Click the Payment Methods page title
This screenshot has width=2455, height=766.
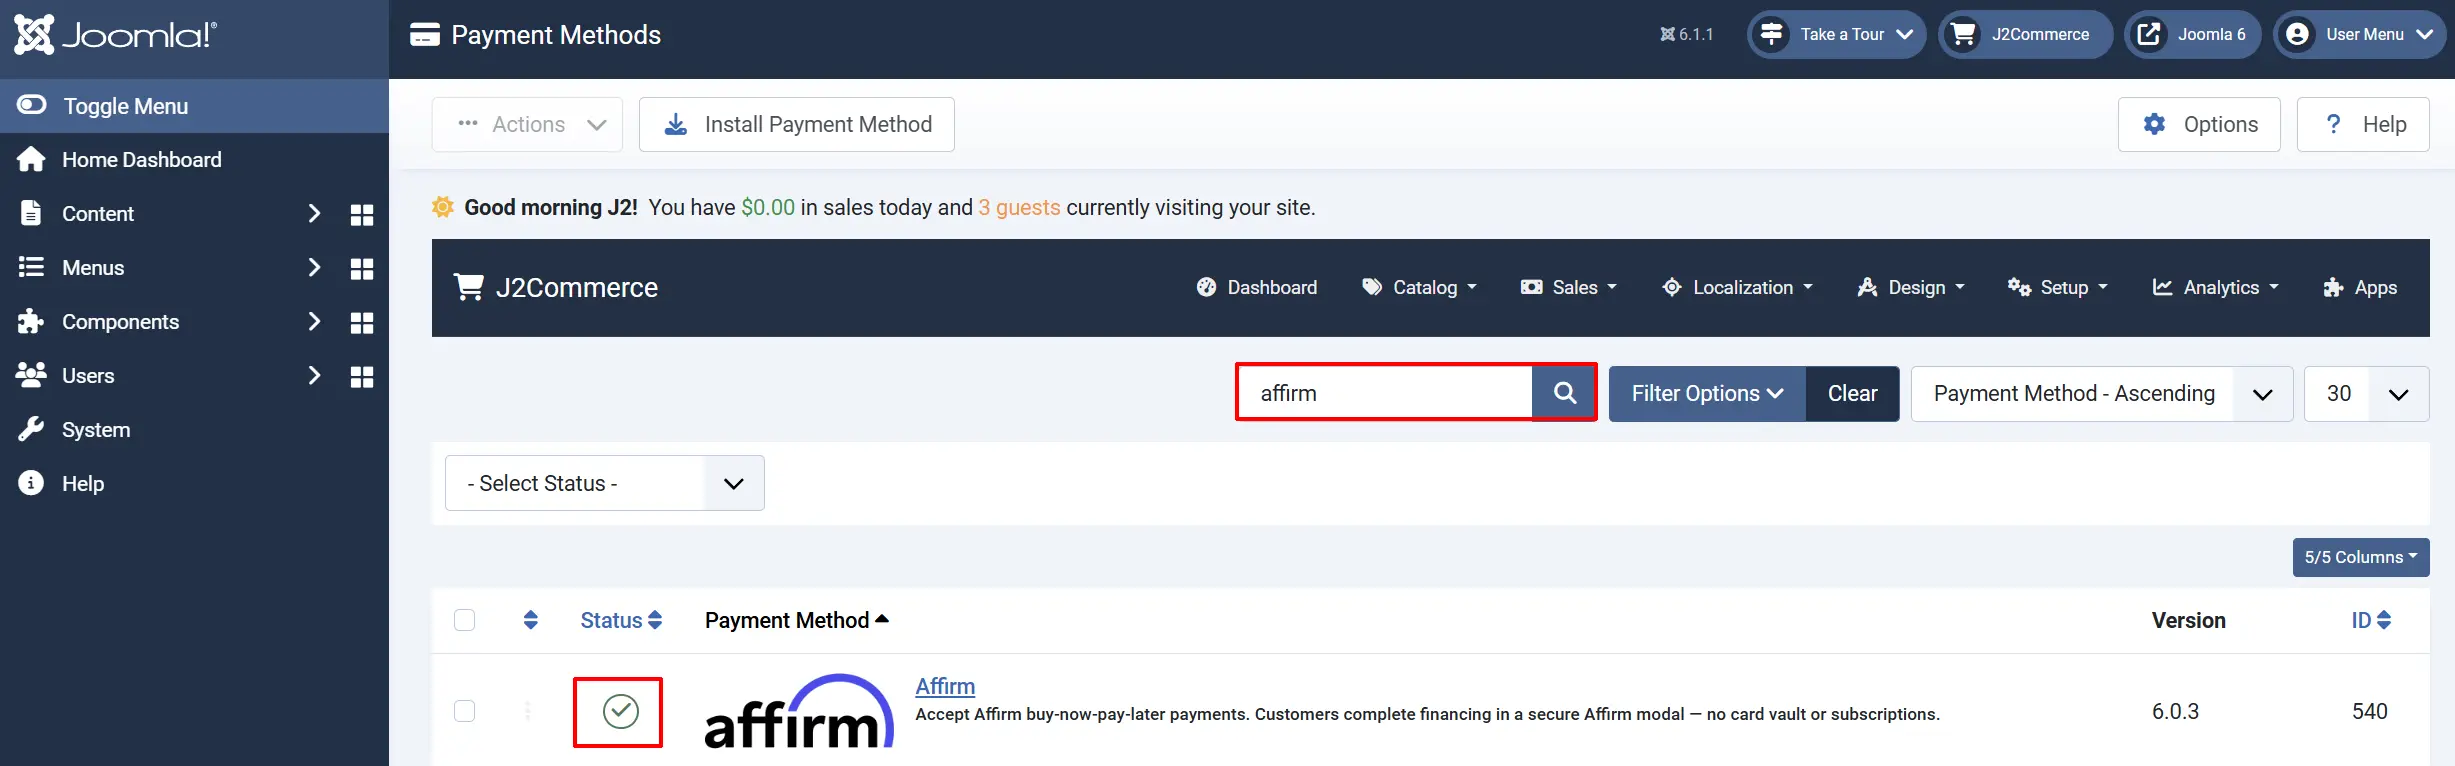(556, 35)
